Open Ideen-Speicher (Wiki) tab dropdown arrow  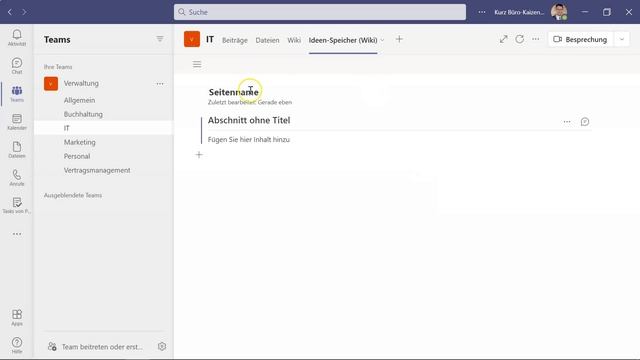382,40
